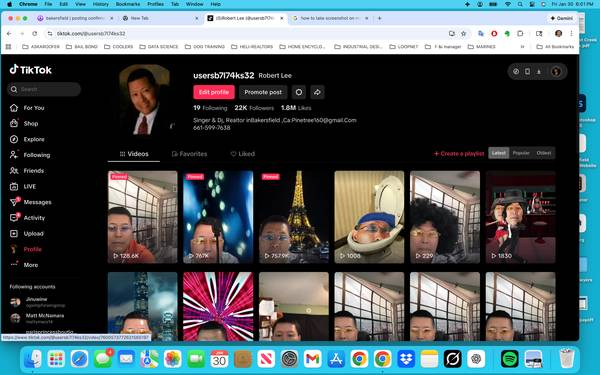Open Upload in the sidebar
The width and height of the screenshot is (600, 375).
pyautogui.click(x=26, y=233)
